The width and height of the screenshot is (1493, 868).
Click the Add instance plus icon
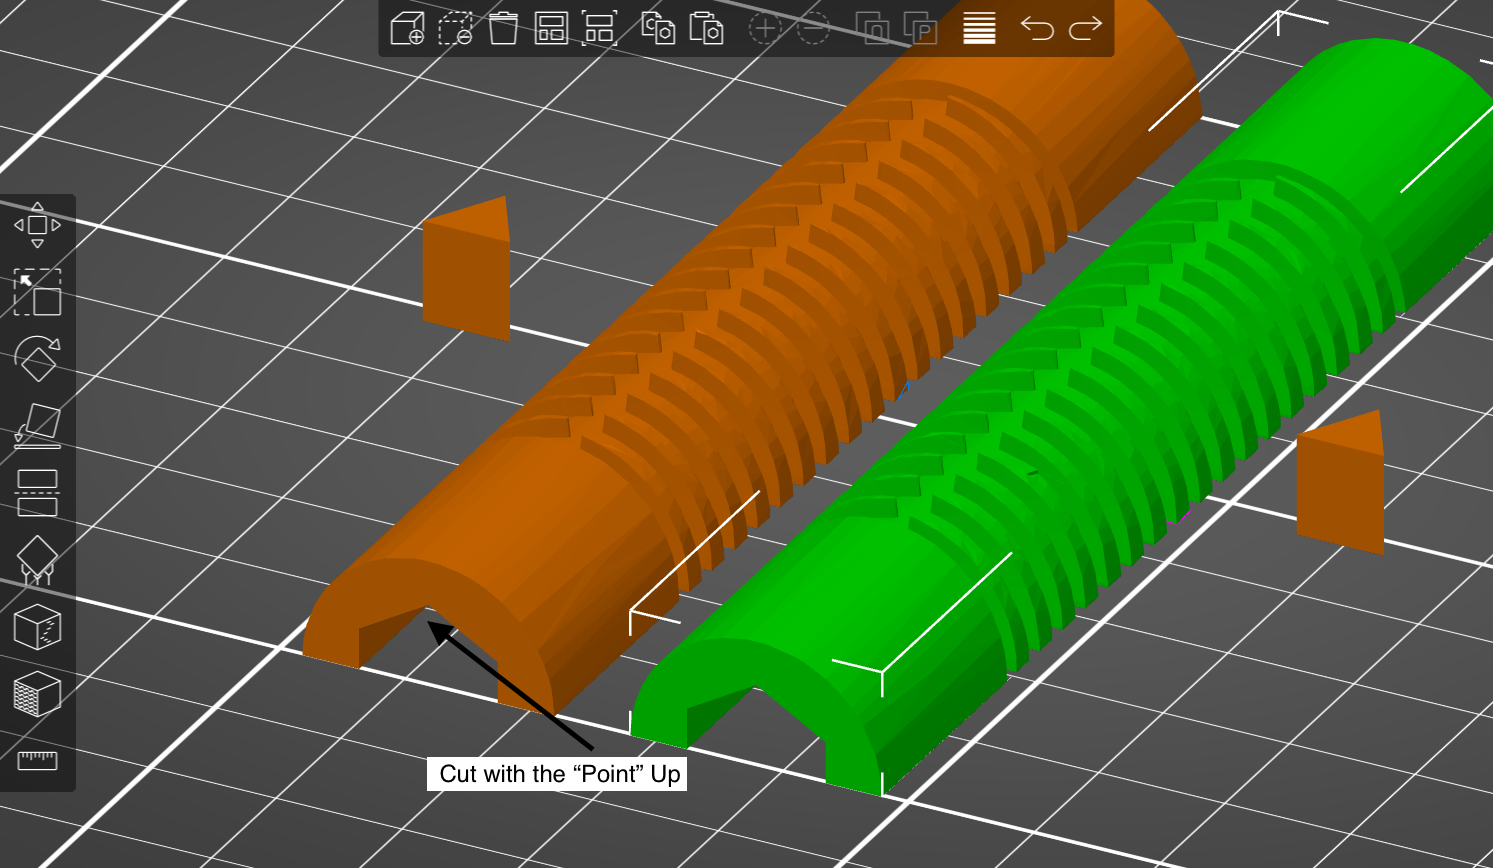point(765,28)
